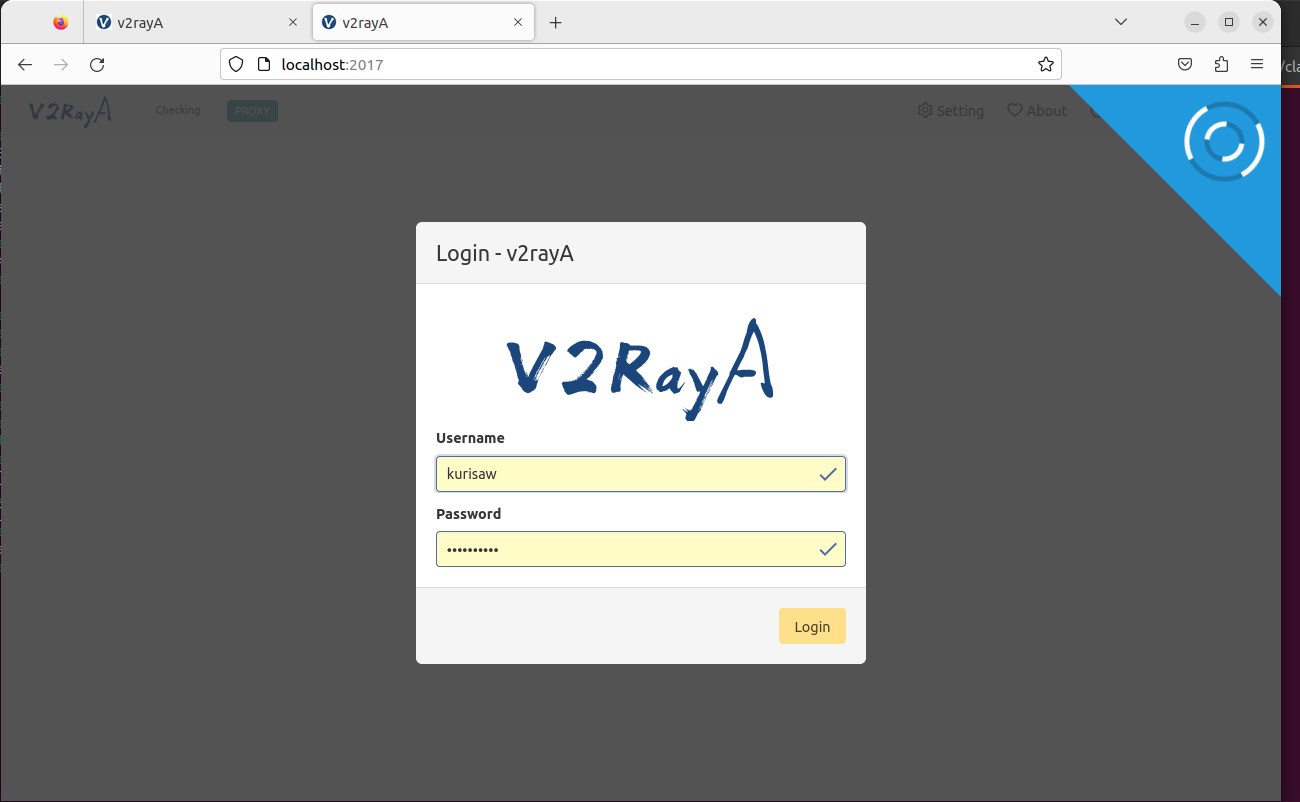Focus the Username input field
1300x802 pixels.
[641, 474]
